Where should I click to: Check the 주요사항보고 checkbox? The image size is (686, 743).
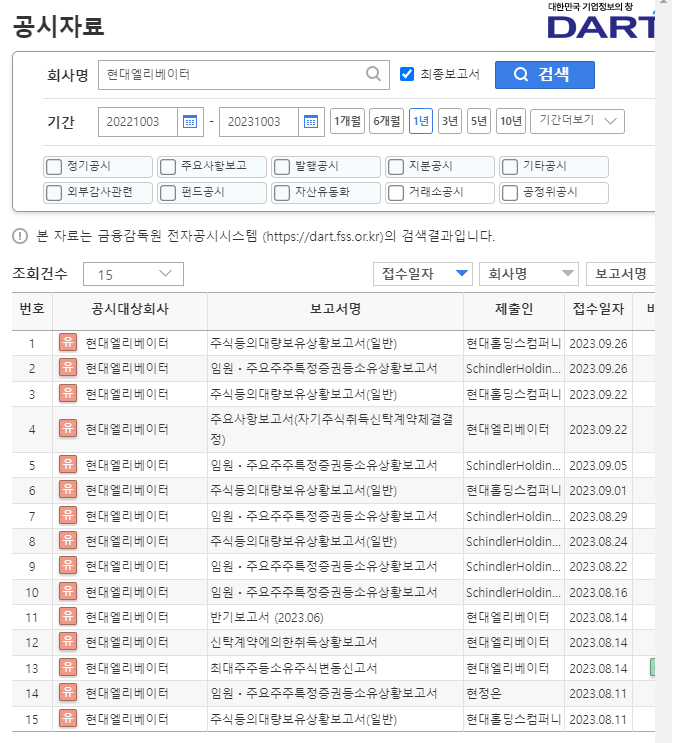coord(168,167)
